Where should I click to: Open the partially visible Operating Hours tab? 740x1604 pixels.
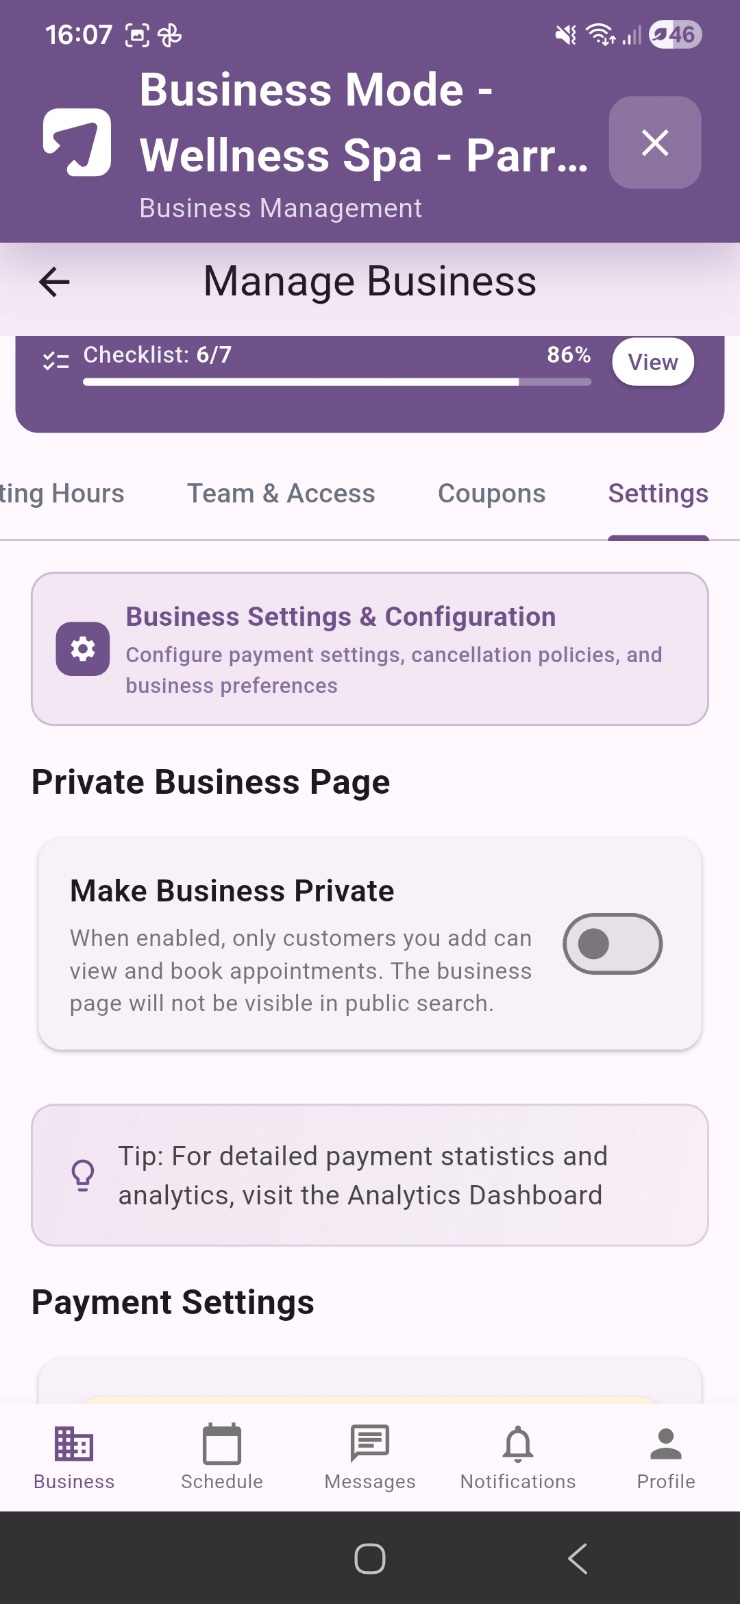(62, 494)
